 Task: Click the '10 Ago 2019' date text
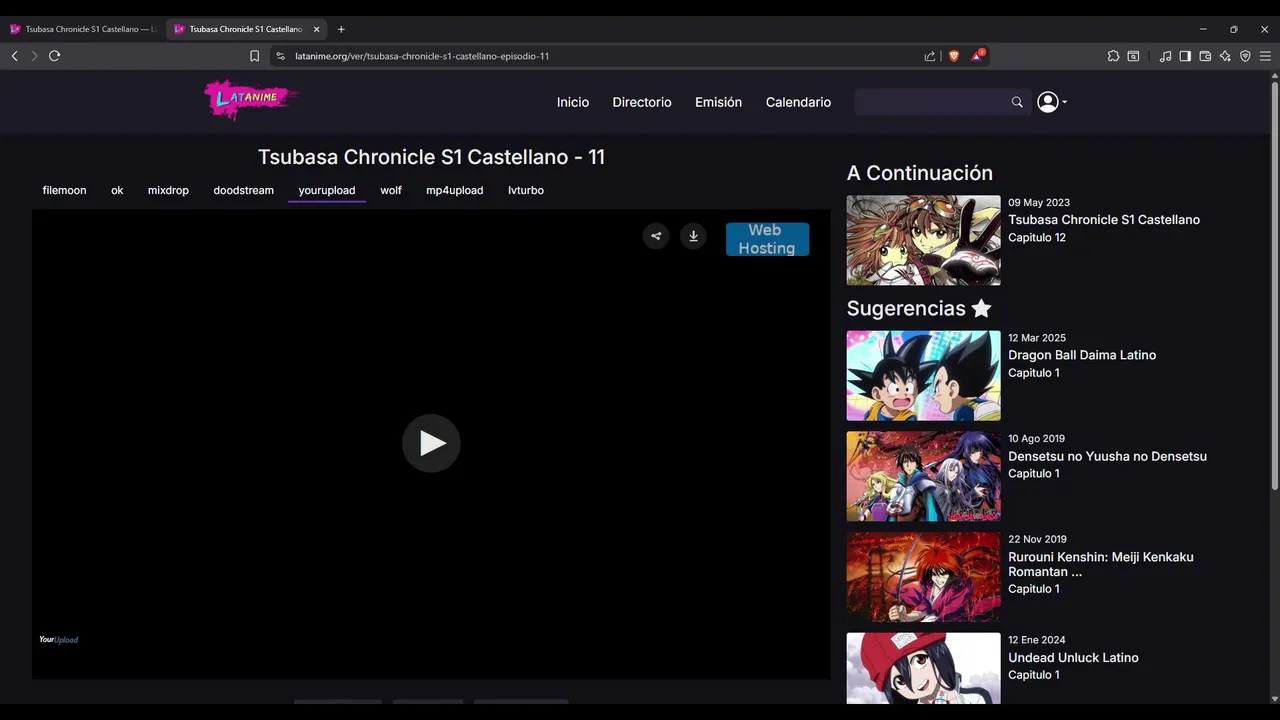1036,438
